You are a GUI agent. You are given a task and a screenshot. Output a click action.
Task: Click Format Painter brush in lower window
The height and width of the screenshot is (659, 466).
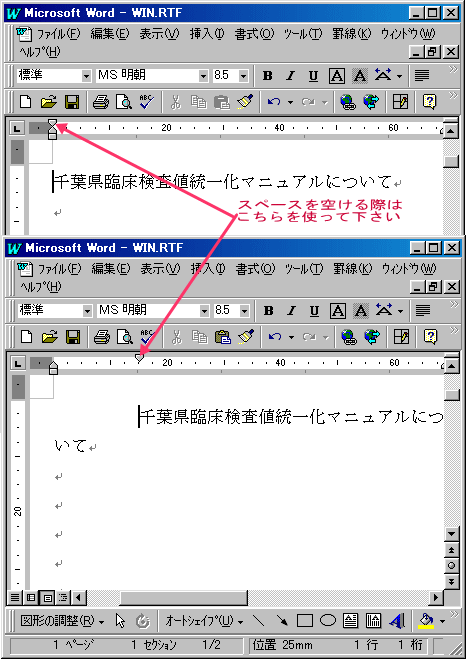coord(245,336)
